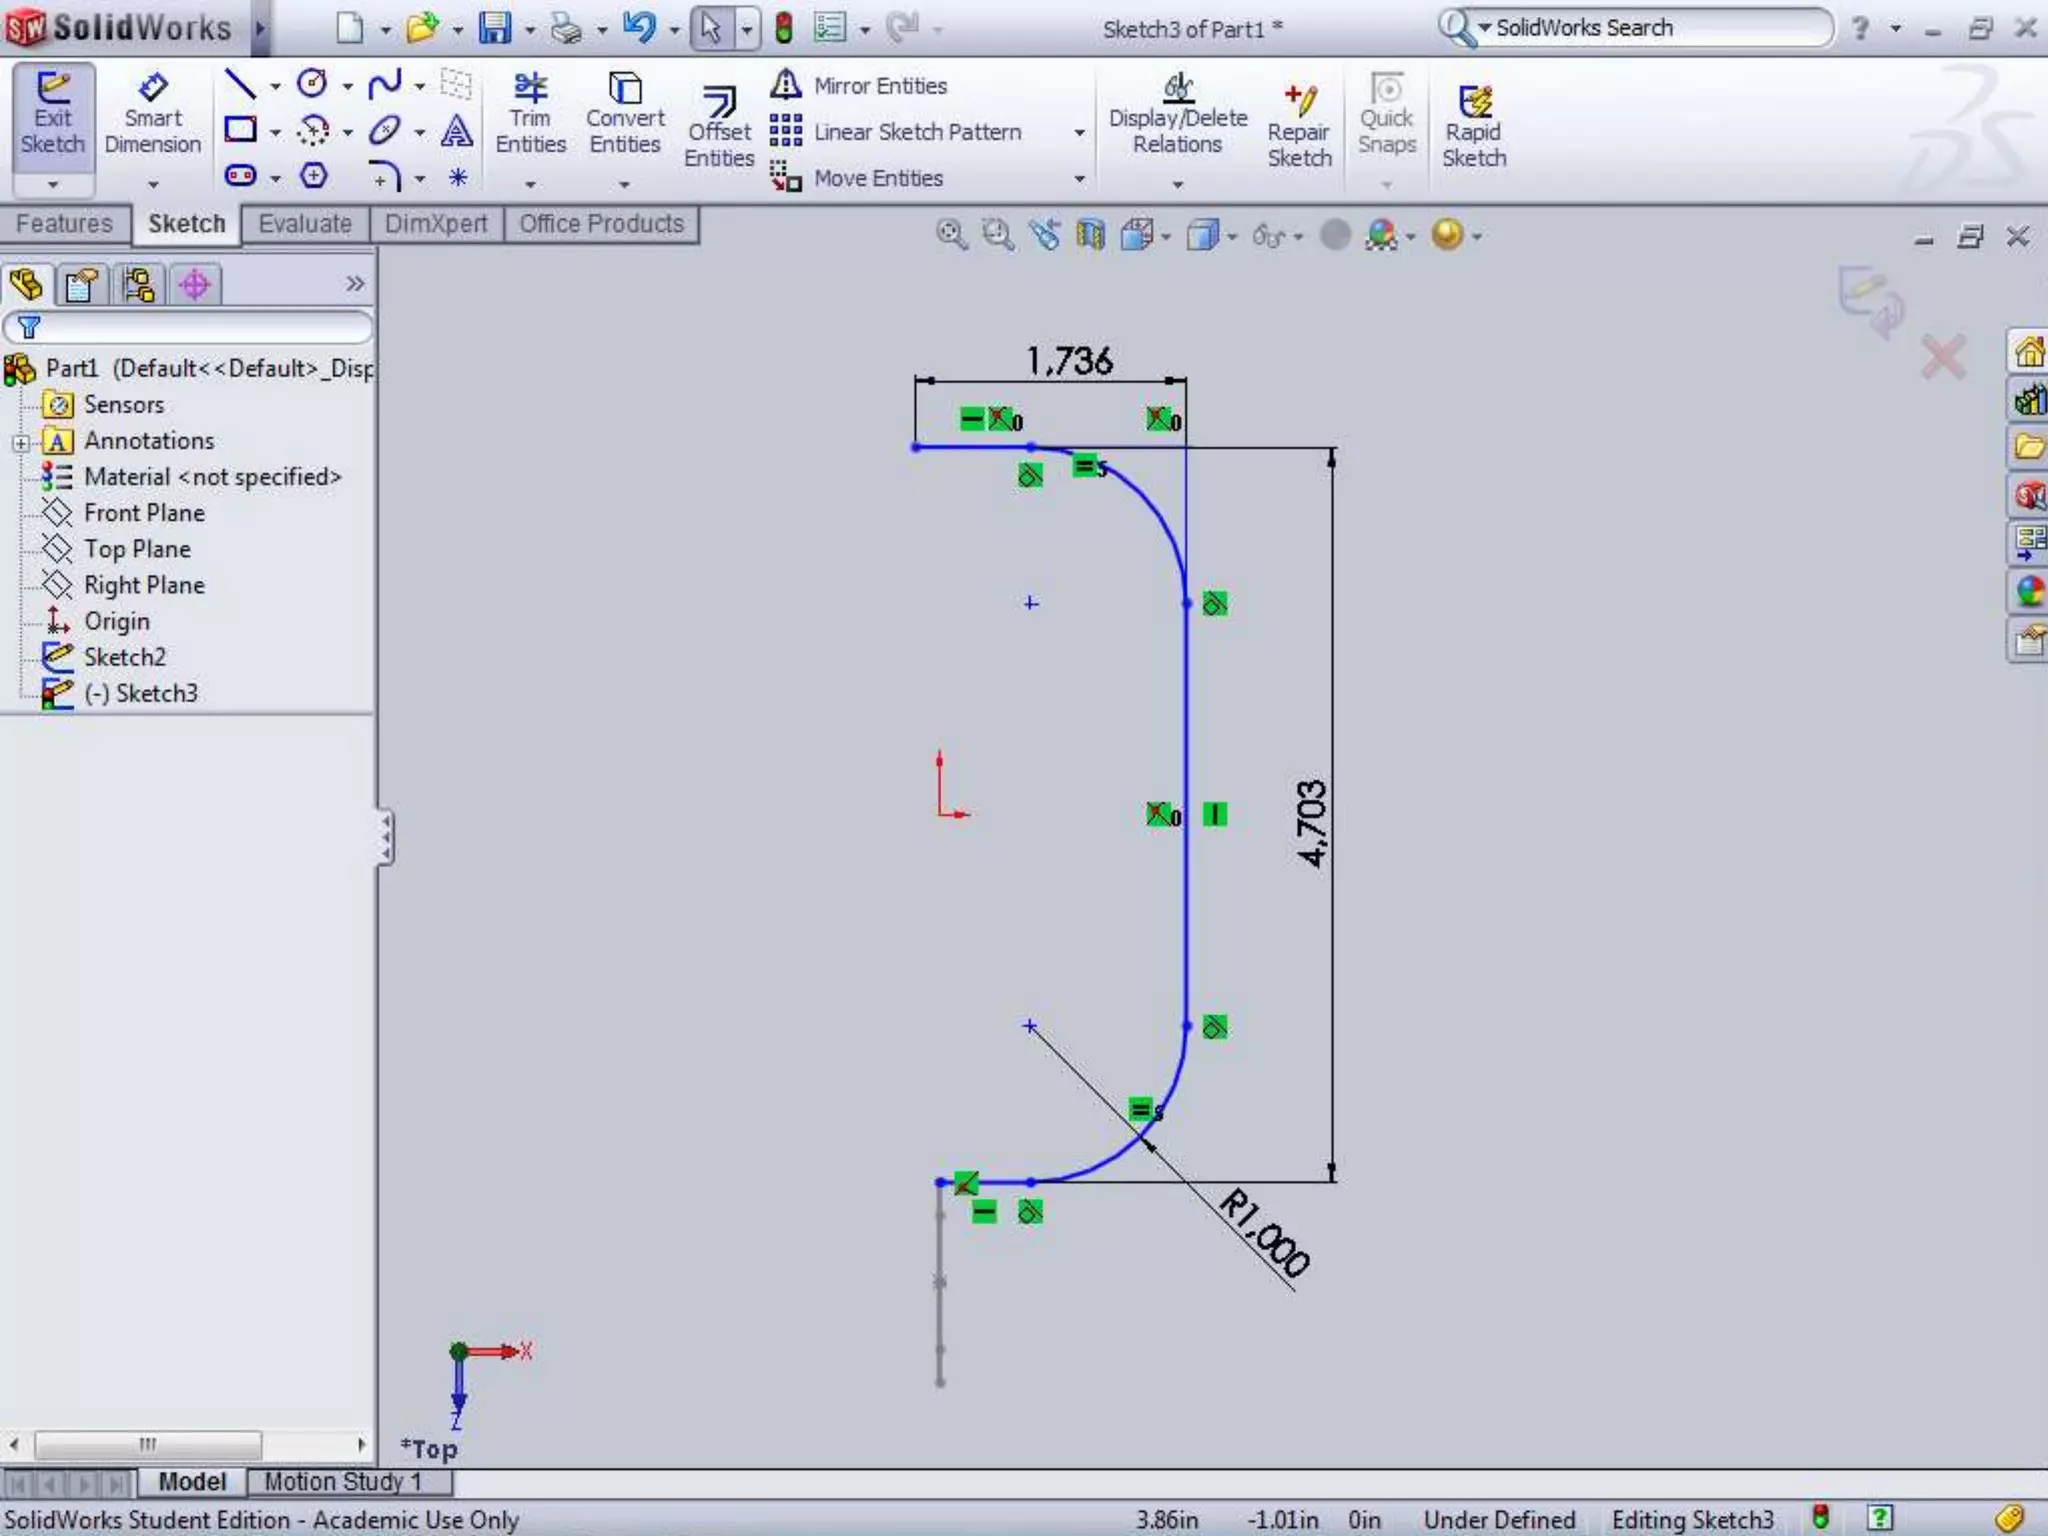This screenshot has height=1536, width=2048.
Task: Open the Motion Study 1 tab
Action: [342, 1481]
